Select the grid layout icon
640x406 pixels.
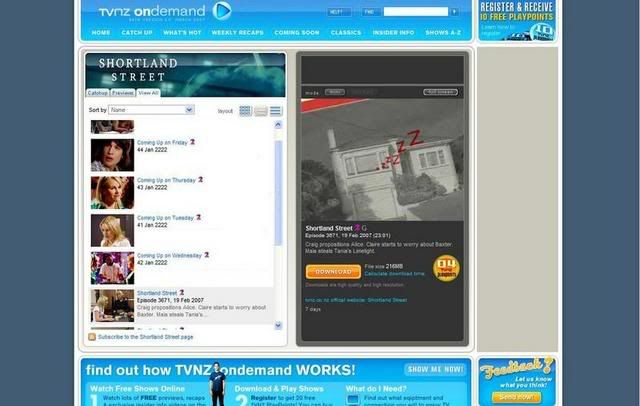click(245, 111)
